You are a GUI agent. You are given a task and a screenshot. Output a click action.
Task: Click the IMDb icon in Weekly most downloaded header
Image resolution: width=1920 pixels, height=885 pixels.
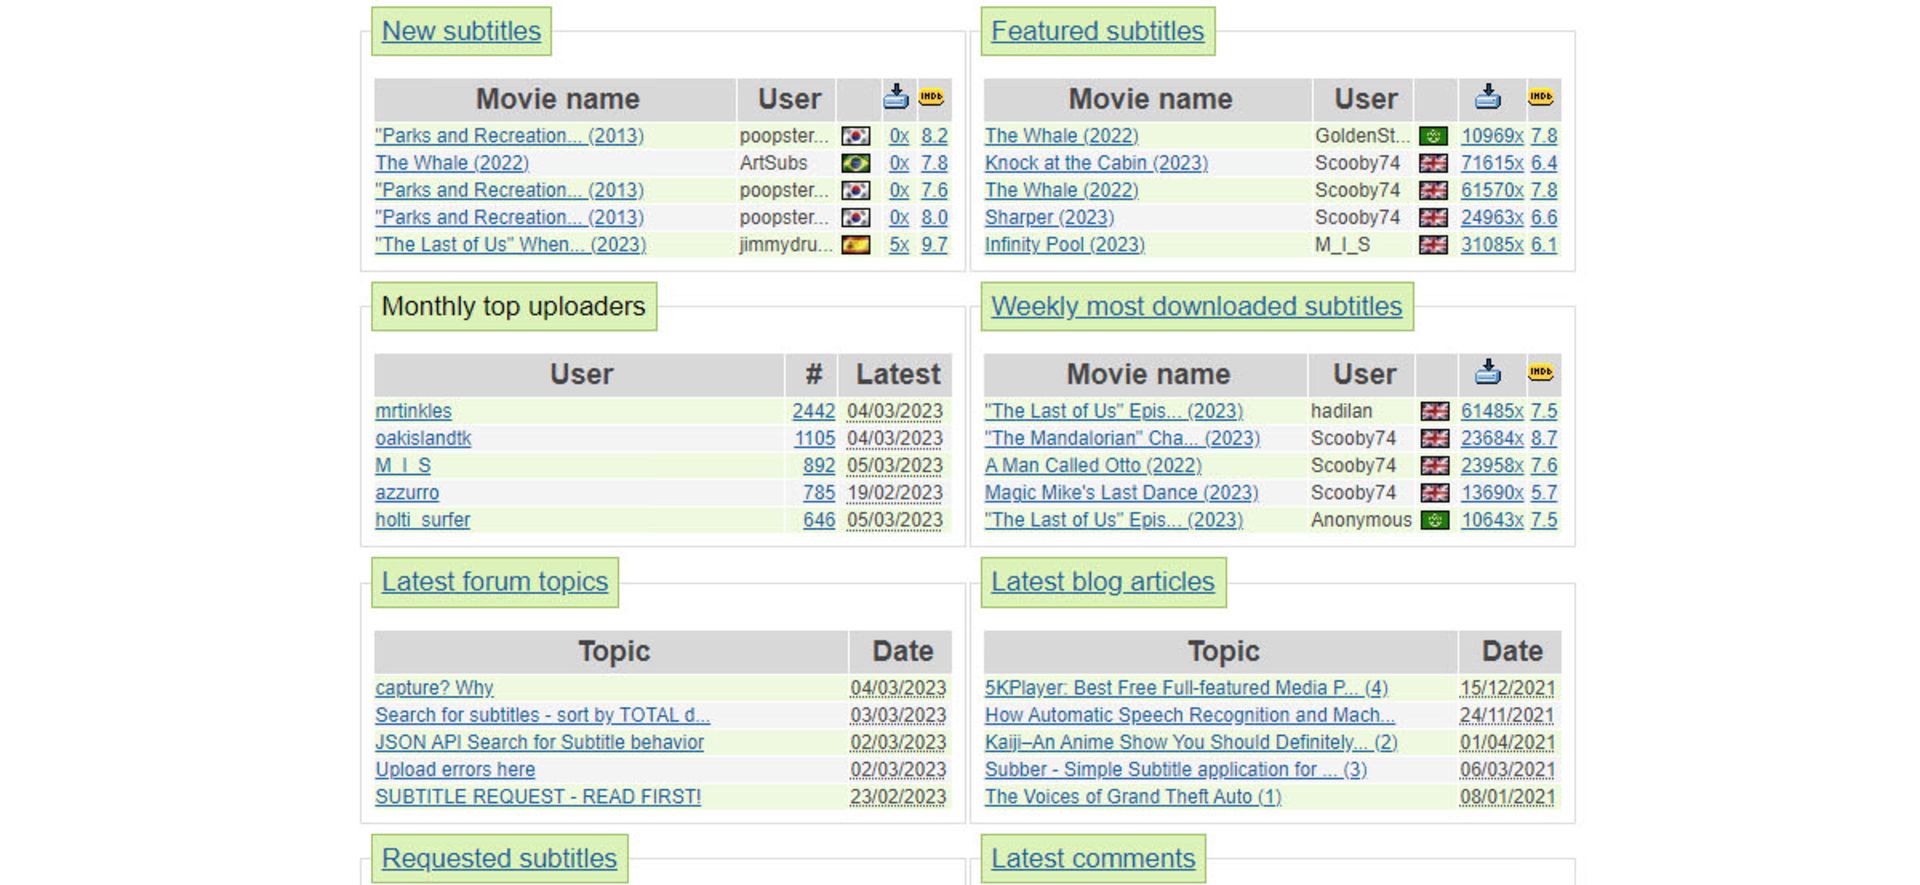tap(1540, 372)
